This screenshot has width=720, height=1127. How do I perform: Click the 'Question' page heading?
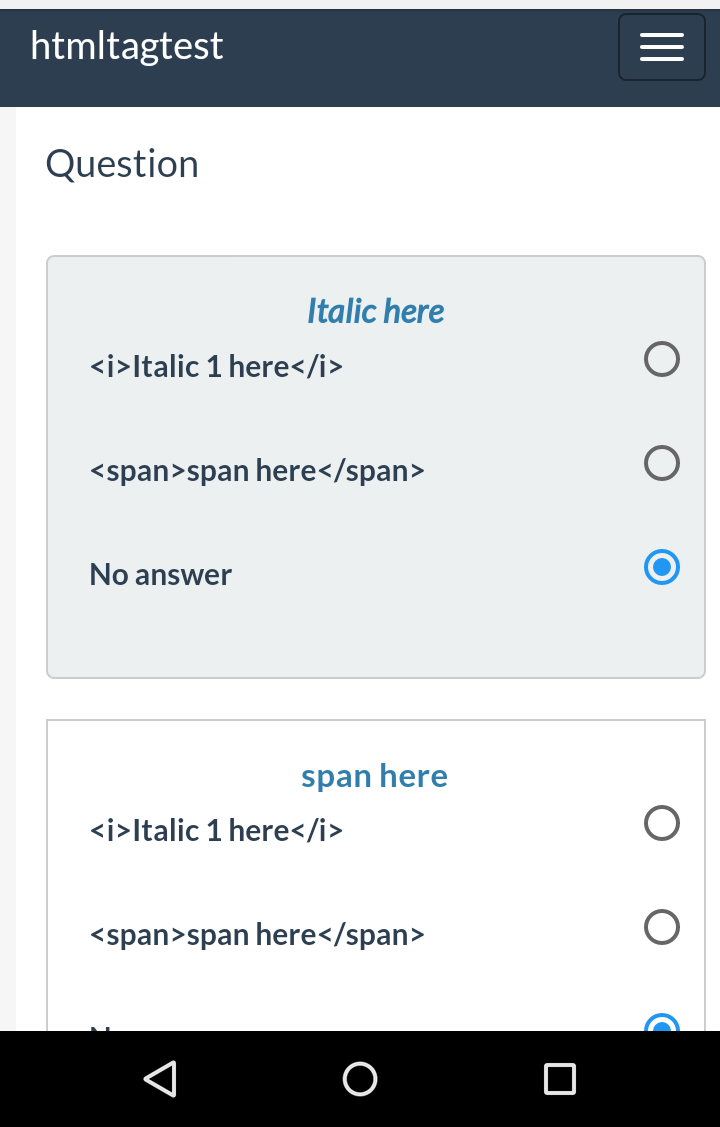[122, 164]
